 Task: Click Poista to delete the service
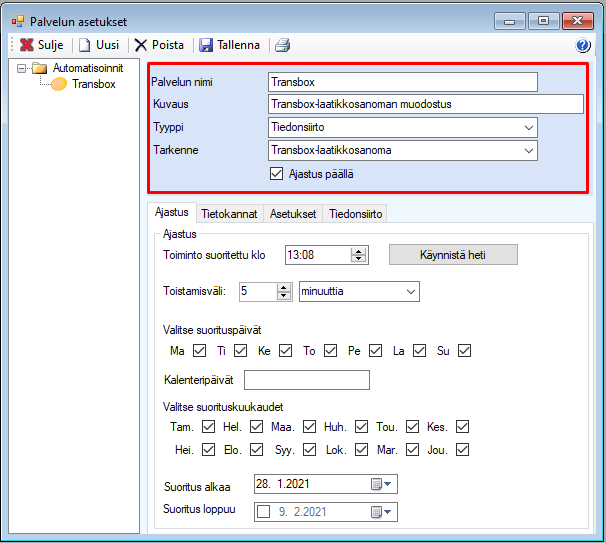159,45
